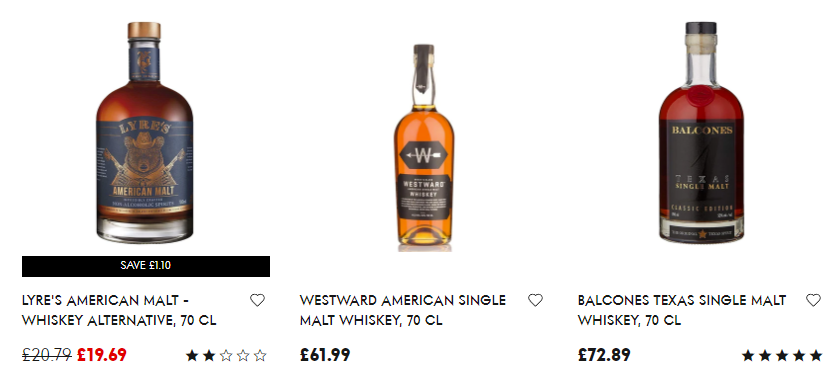Click the Balcones five-star rating
The height and width of the screenshot is (371, 825).
pos(782,356)
